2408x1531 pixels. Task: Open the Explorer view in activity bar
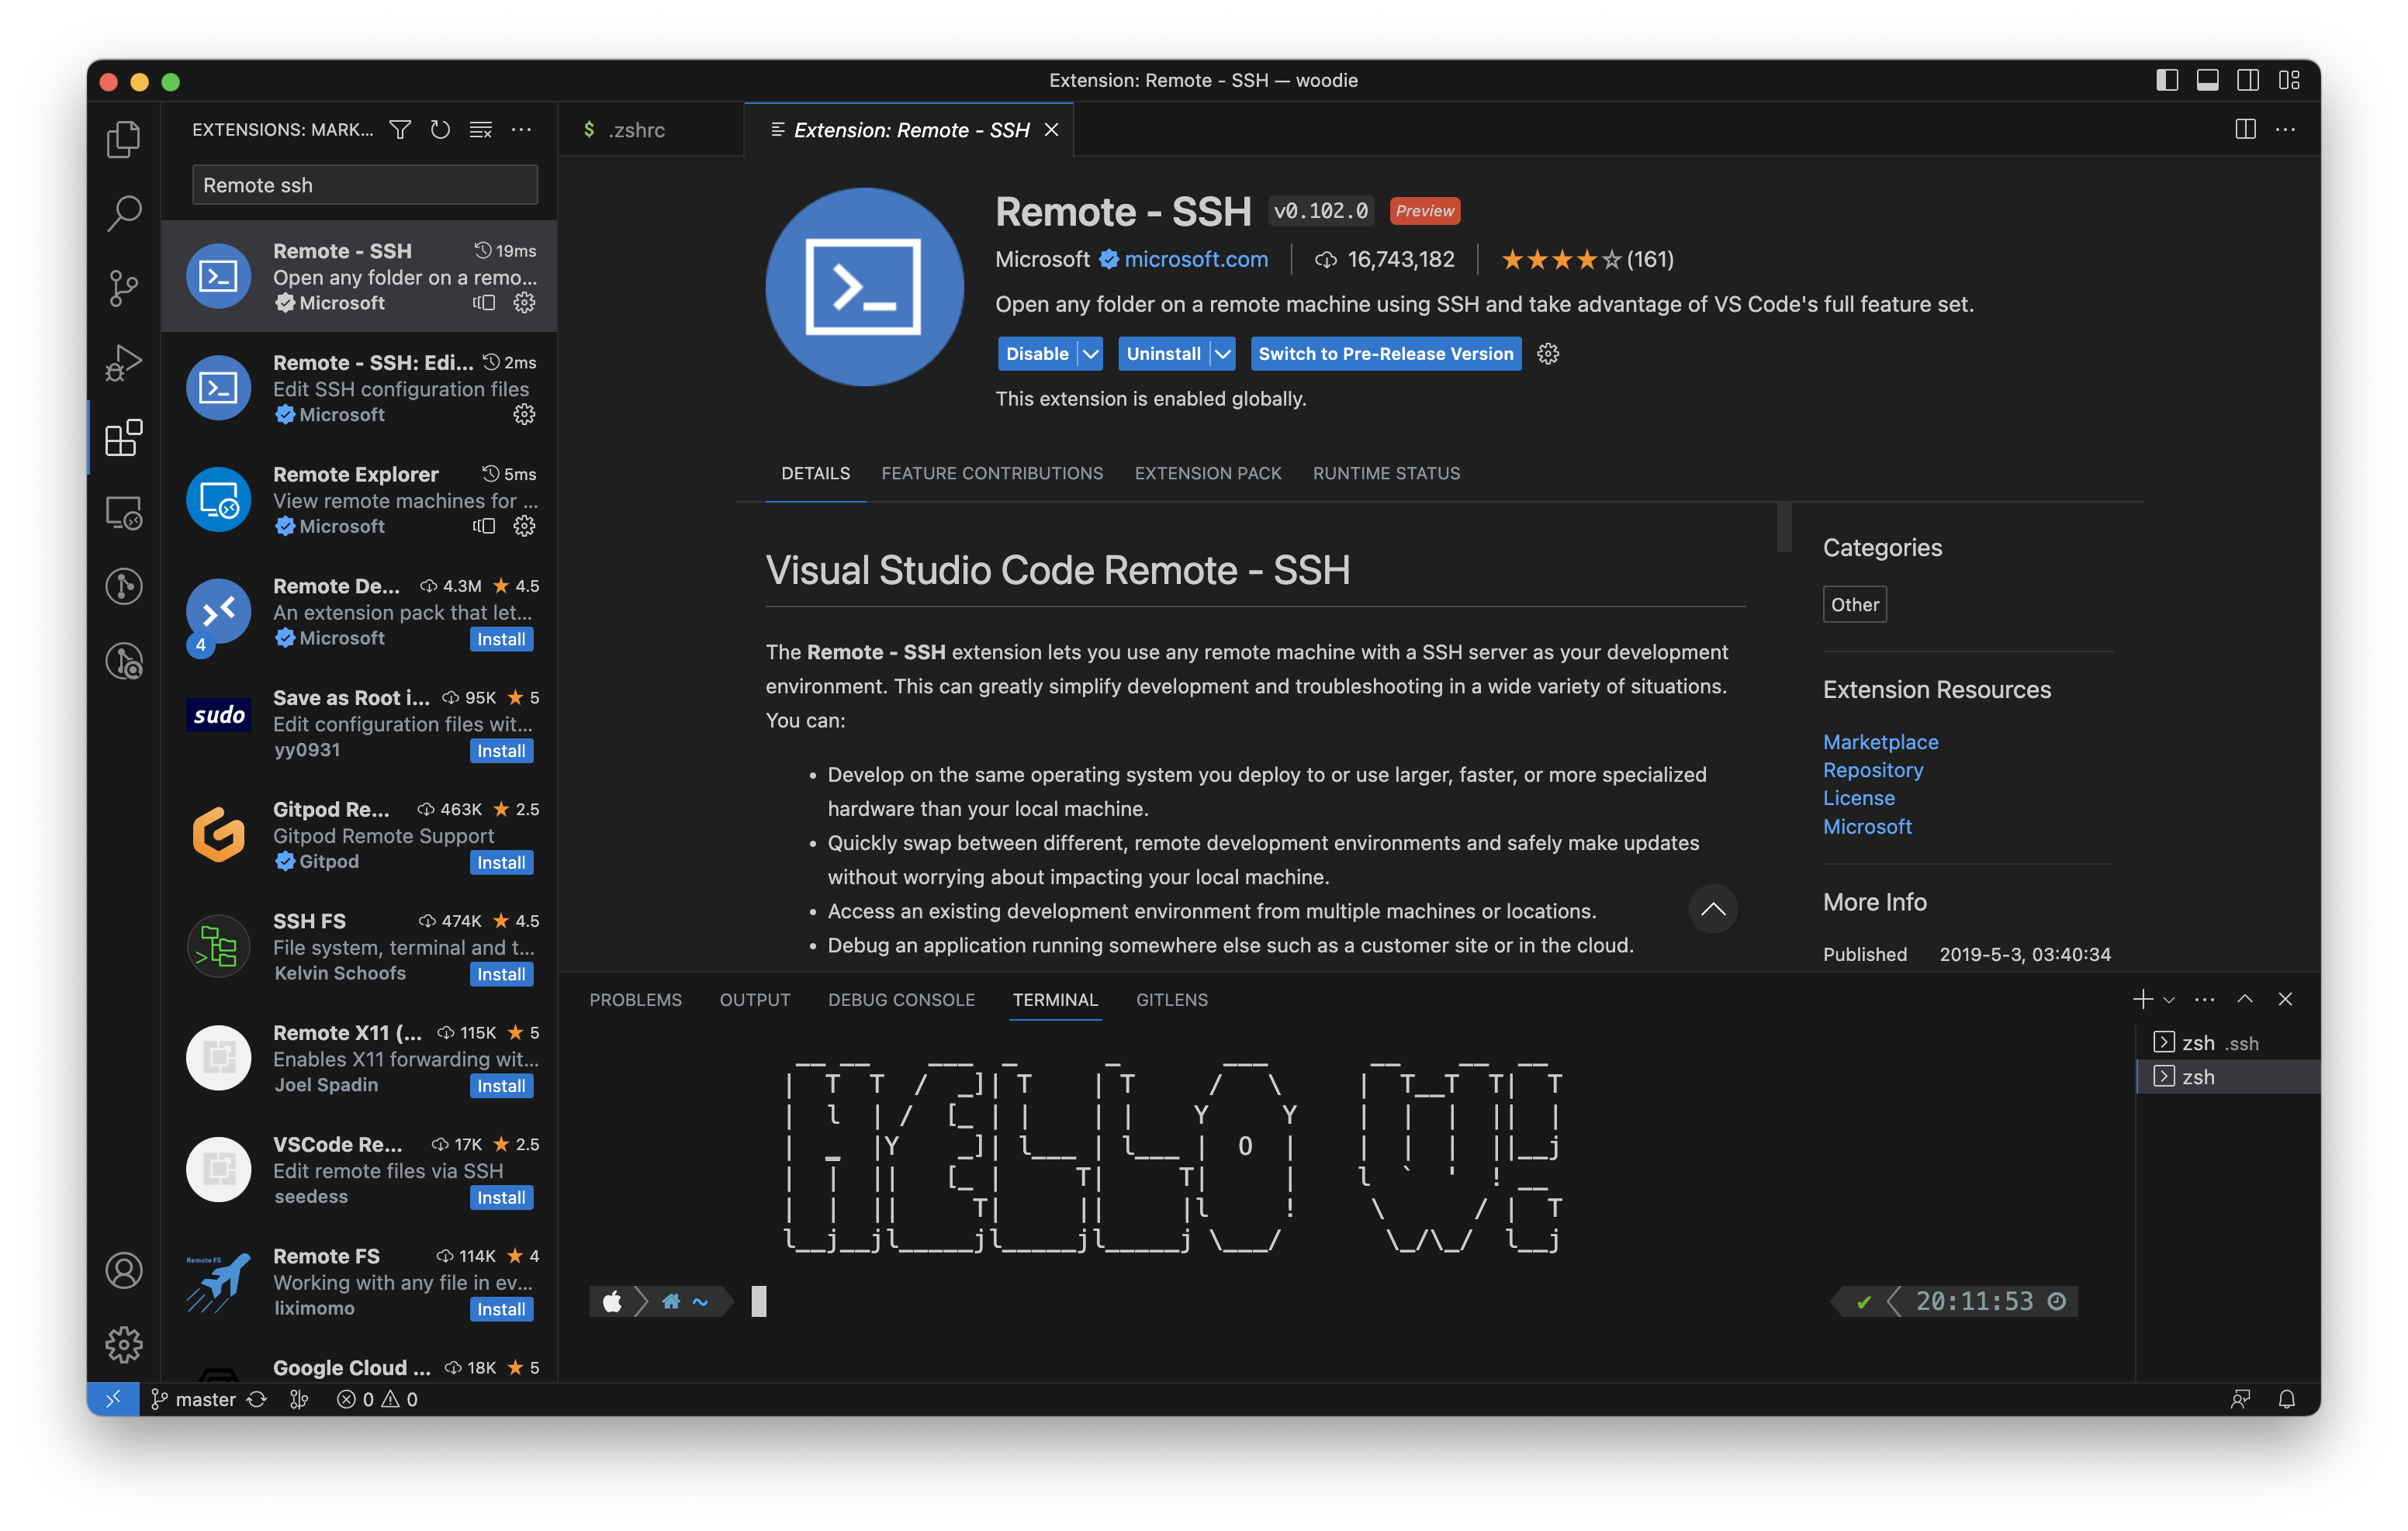(x=123, y=139)
